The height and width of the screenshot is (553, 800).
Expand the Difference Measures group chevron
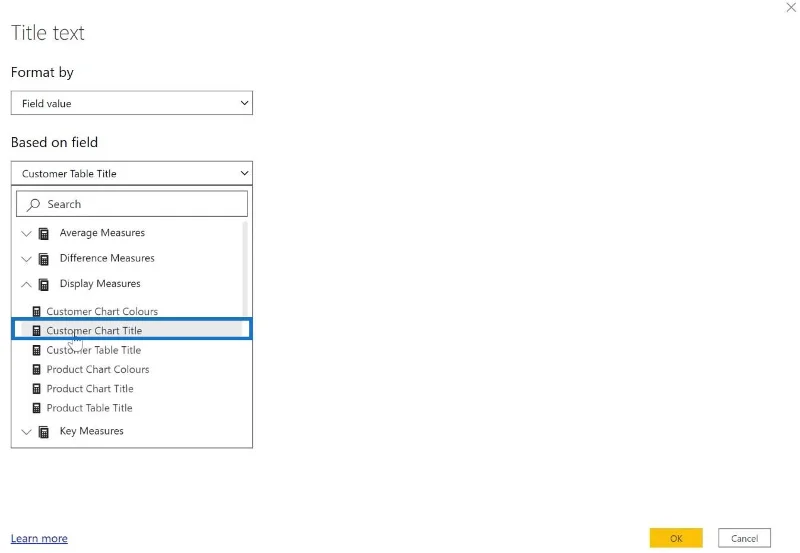pyautogui.click(x=26, y=259)
